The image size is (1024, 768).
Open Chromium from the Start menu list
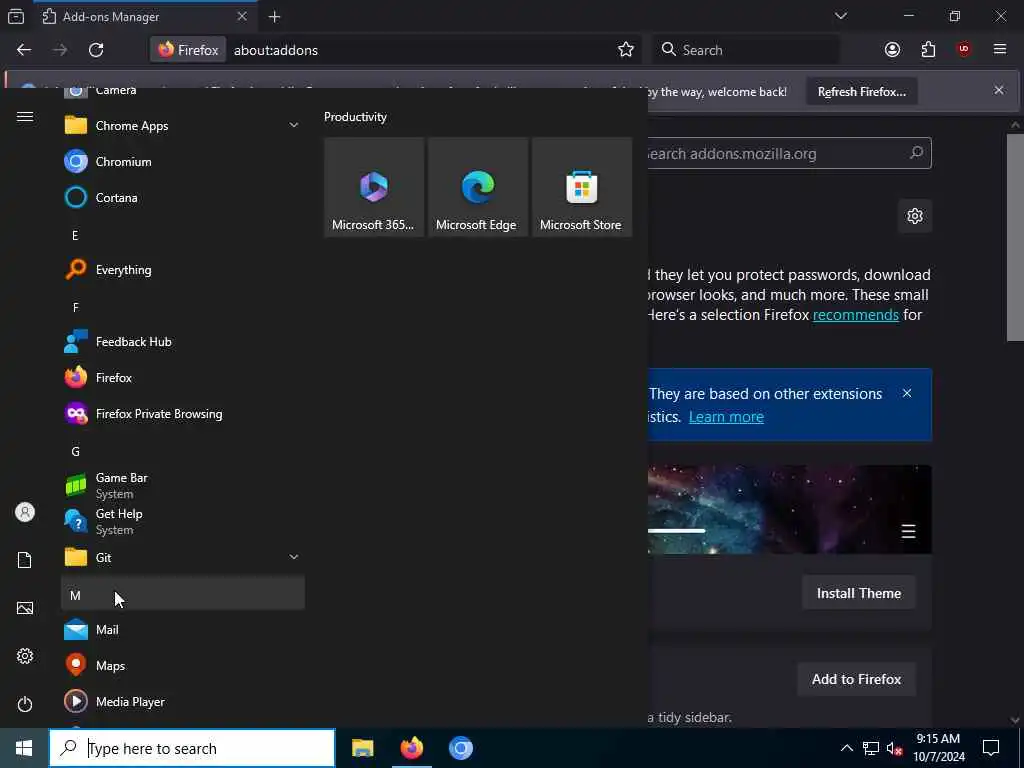pyautogui.click(x=183, y=161)
